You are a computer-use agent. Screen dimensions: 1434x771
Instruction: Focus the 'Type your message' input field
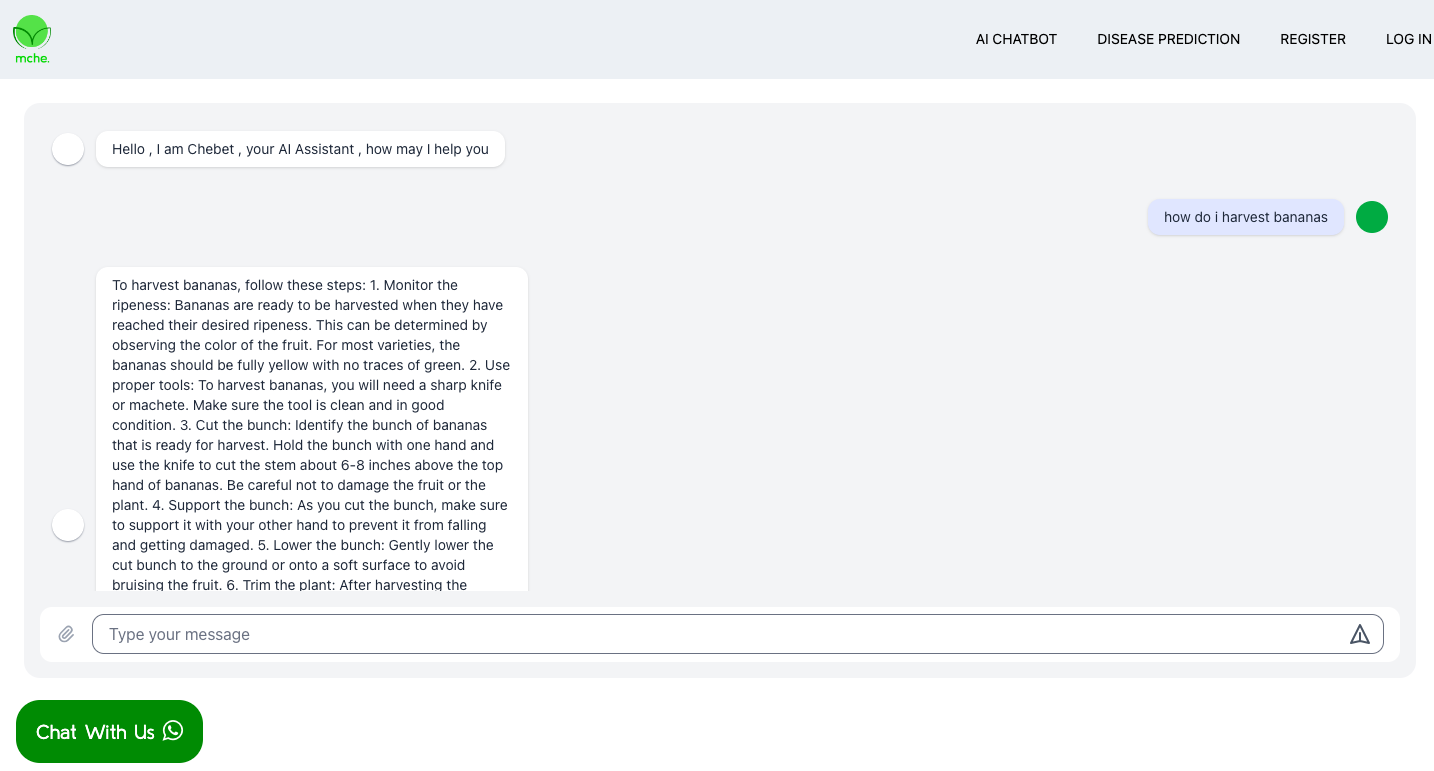tap(720, 634)
